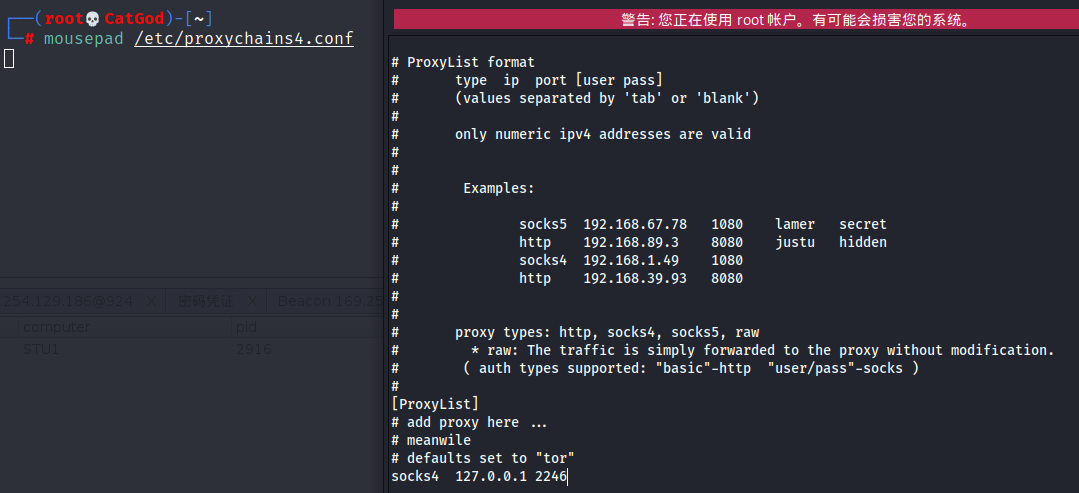1079x493 pixels.
Task: Click the pid value 2916 cell
Action: tap(253, 349)
